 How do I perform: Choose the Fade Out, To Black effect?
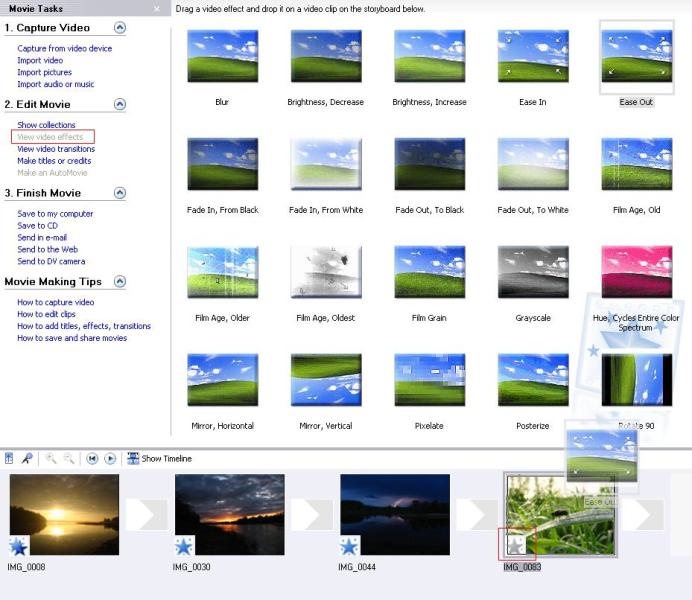(x=429, y=164)
